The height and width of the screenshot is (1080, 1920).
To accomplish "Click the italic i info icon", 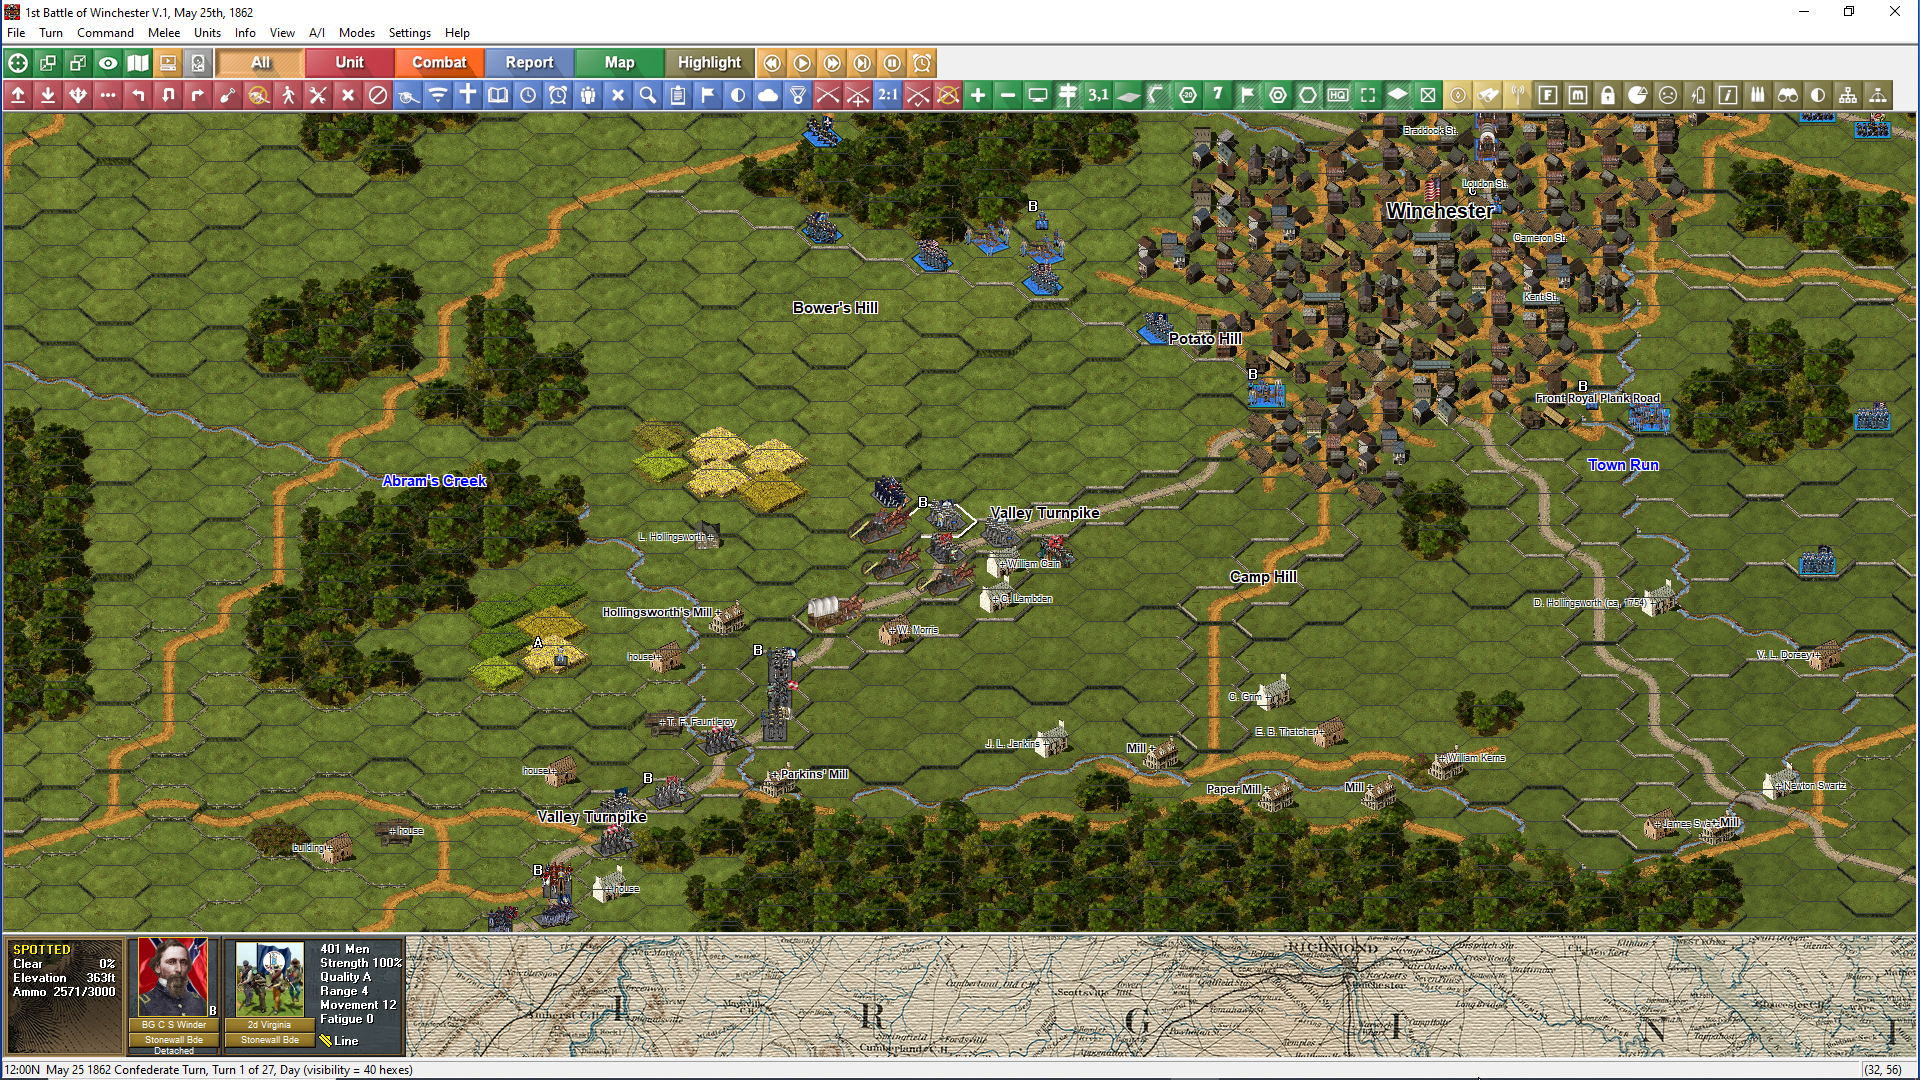I will click(x=1728, y=95).
